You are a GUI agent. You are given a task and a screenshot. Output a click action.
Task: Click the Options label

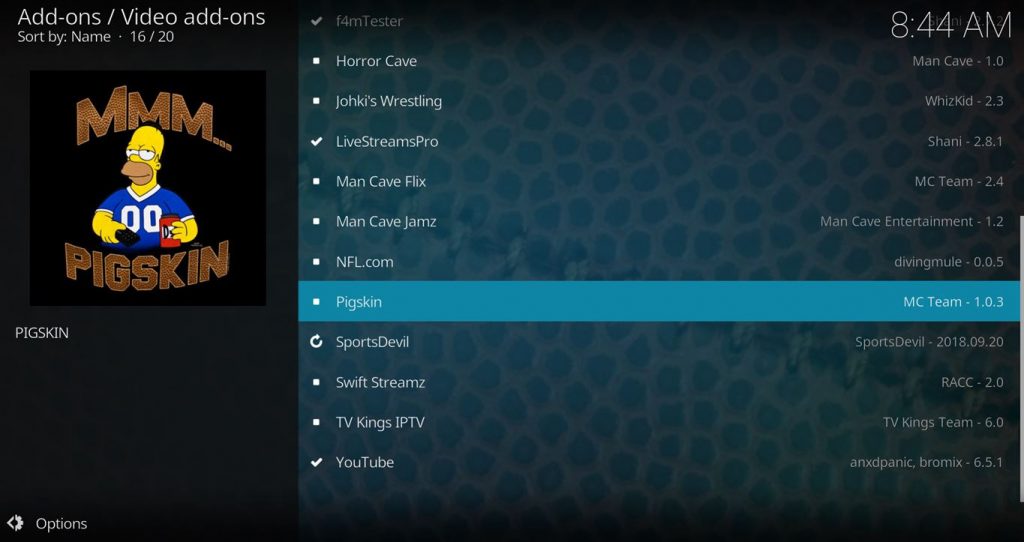61,524
